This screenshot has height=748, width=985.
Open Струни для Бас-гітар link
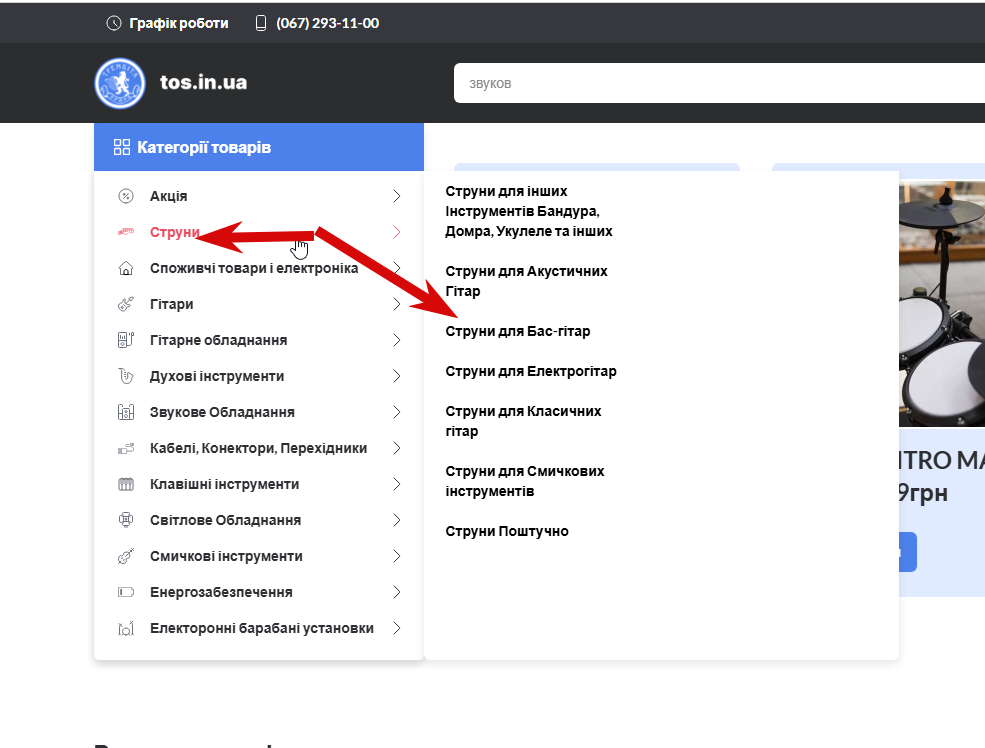tap(518, 331)
